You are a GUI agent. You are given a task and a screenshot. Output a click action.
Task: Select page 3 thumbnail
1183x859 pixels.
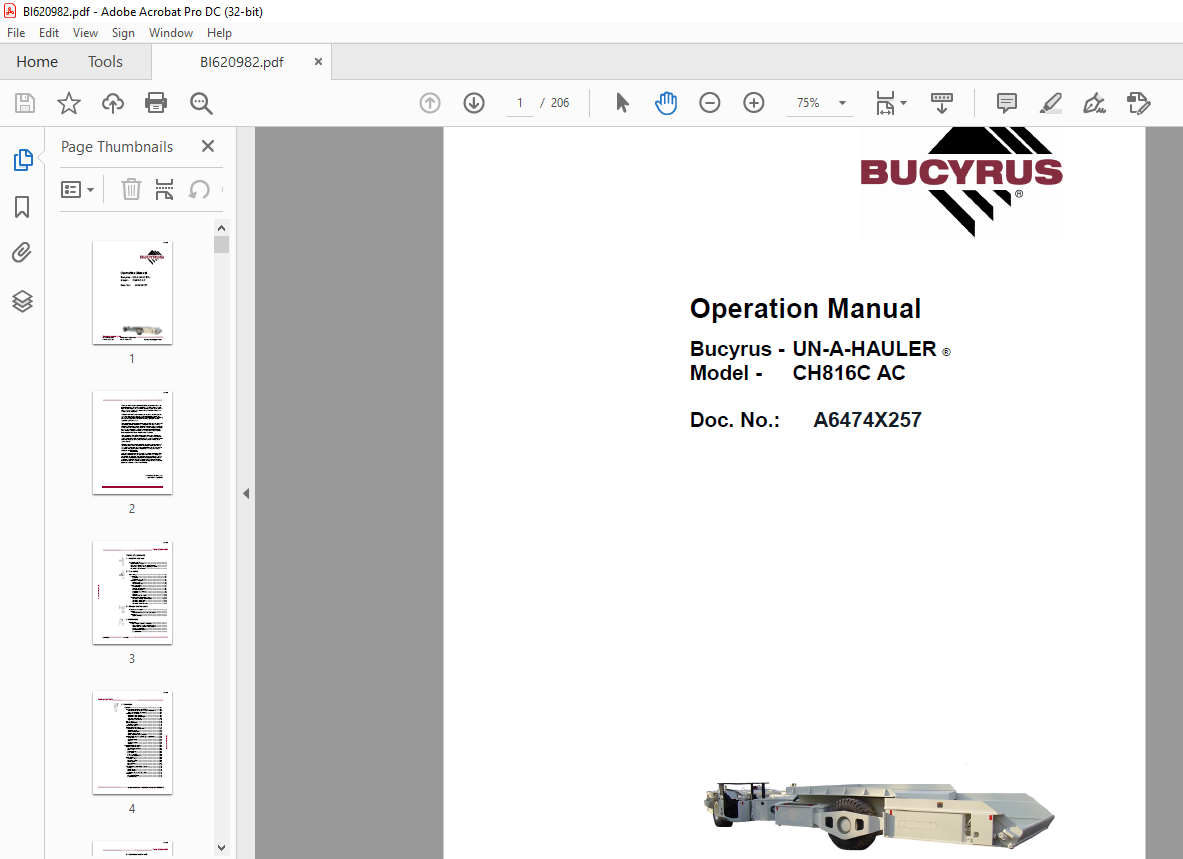tap(132, 593)
